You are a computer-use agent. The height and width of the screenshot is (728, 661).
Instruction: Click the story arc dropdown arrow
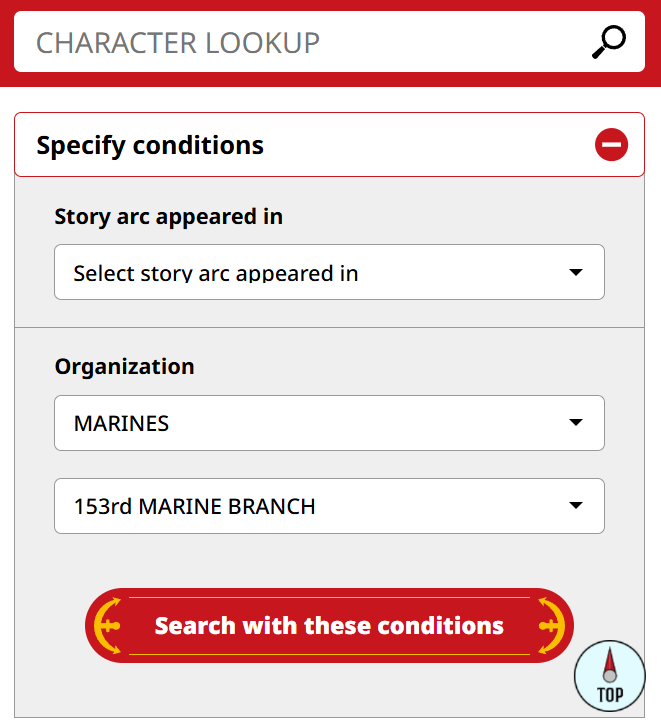point(575,272)
